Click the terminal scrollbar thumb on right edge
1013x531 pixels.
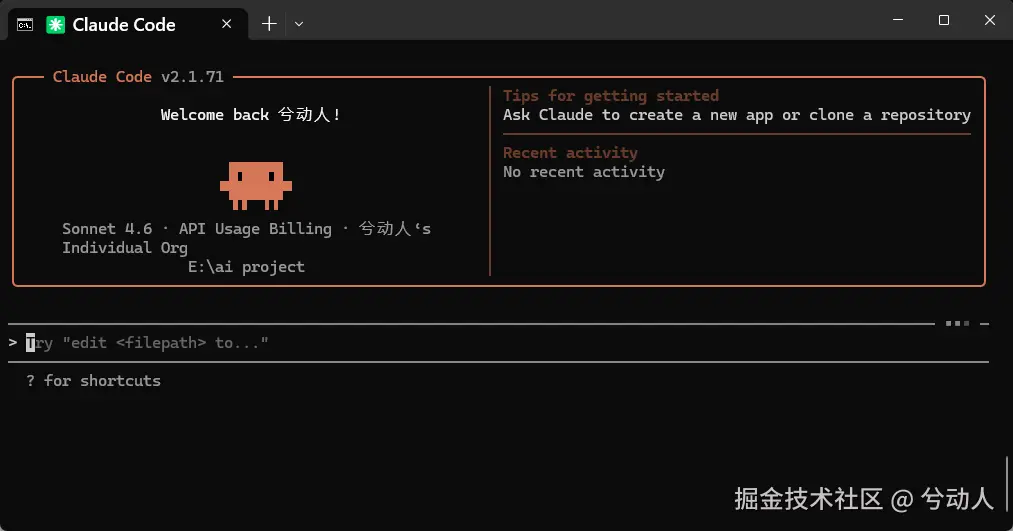(x=1007, y=484)
